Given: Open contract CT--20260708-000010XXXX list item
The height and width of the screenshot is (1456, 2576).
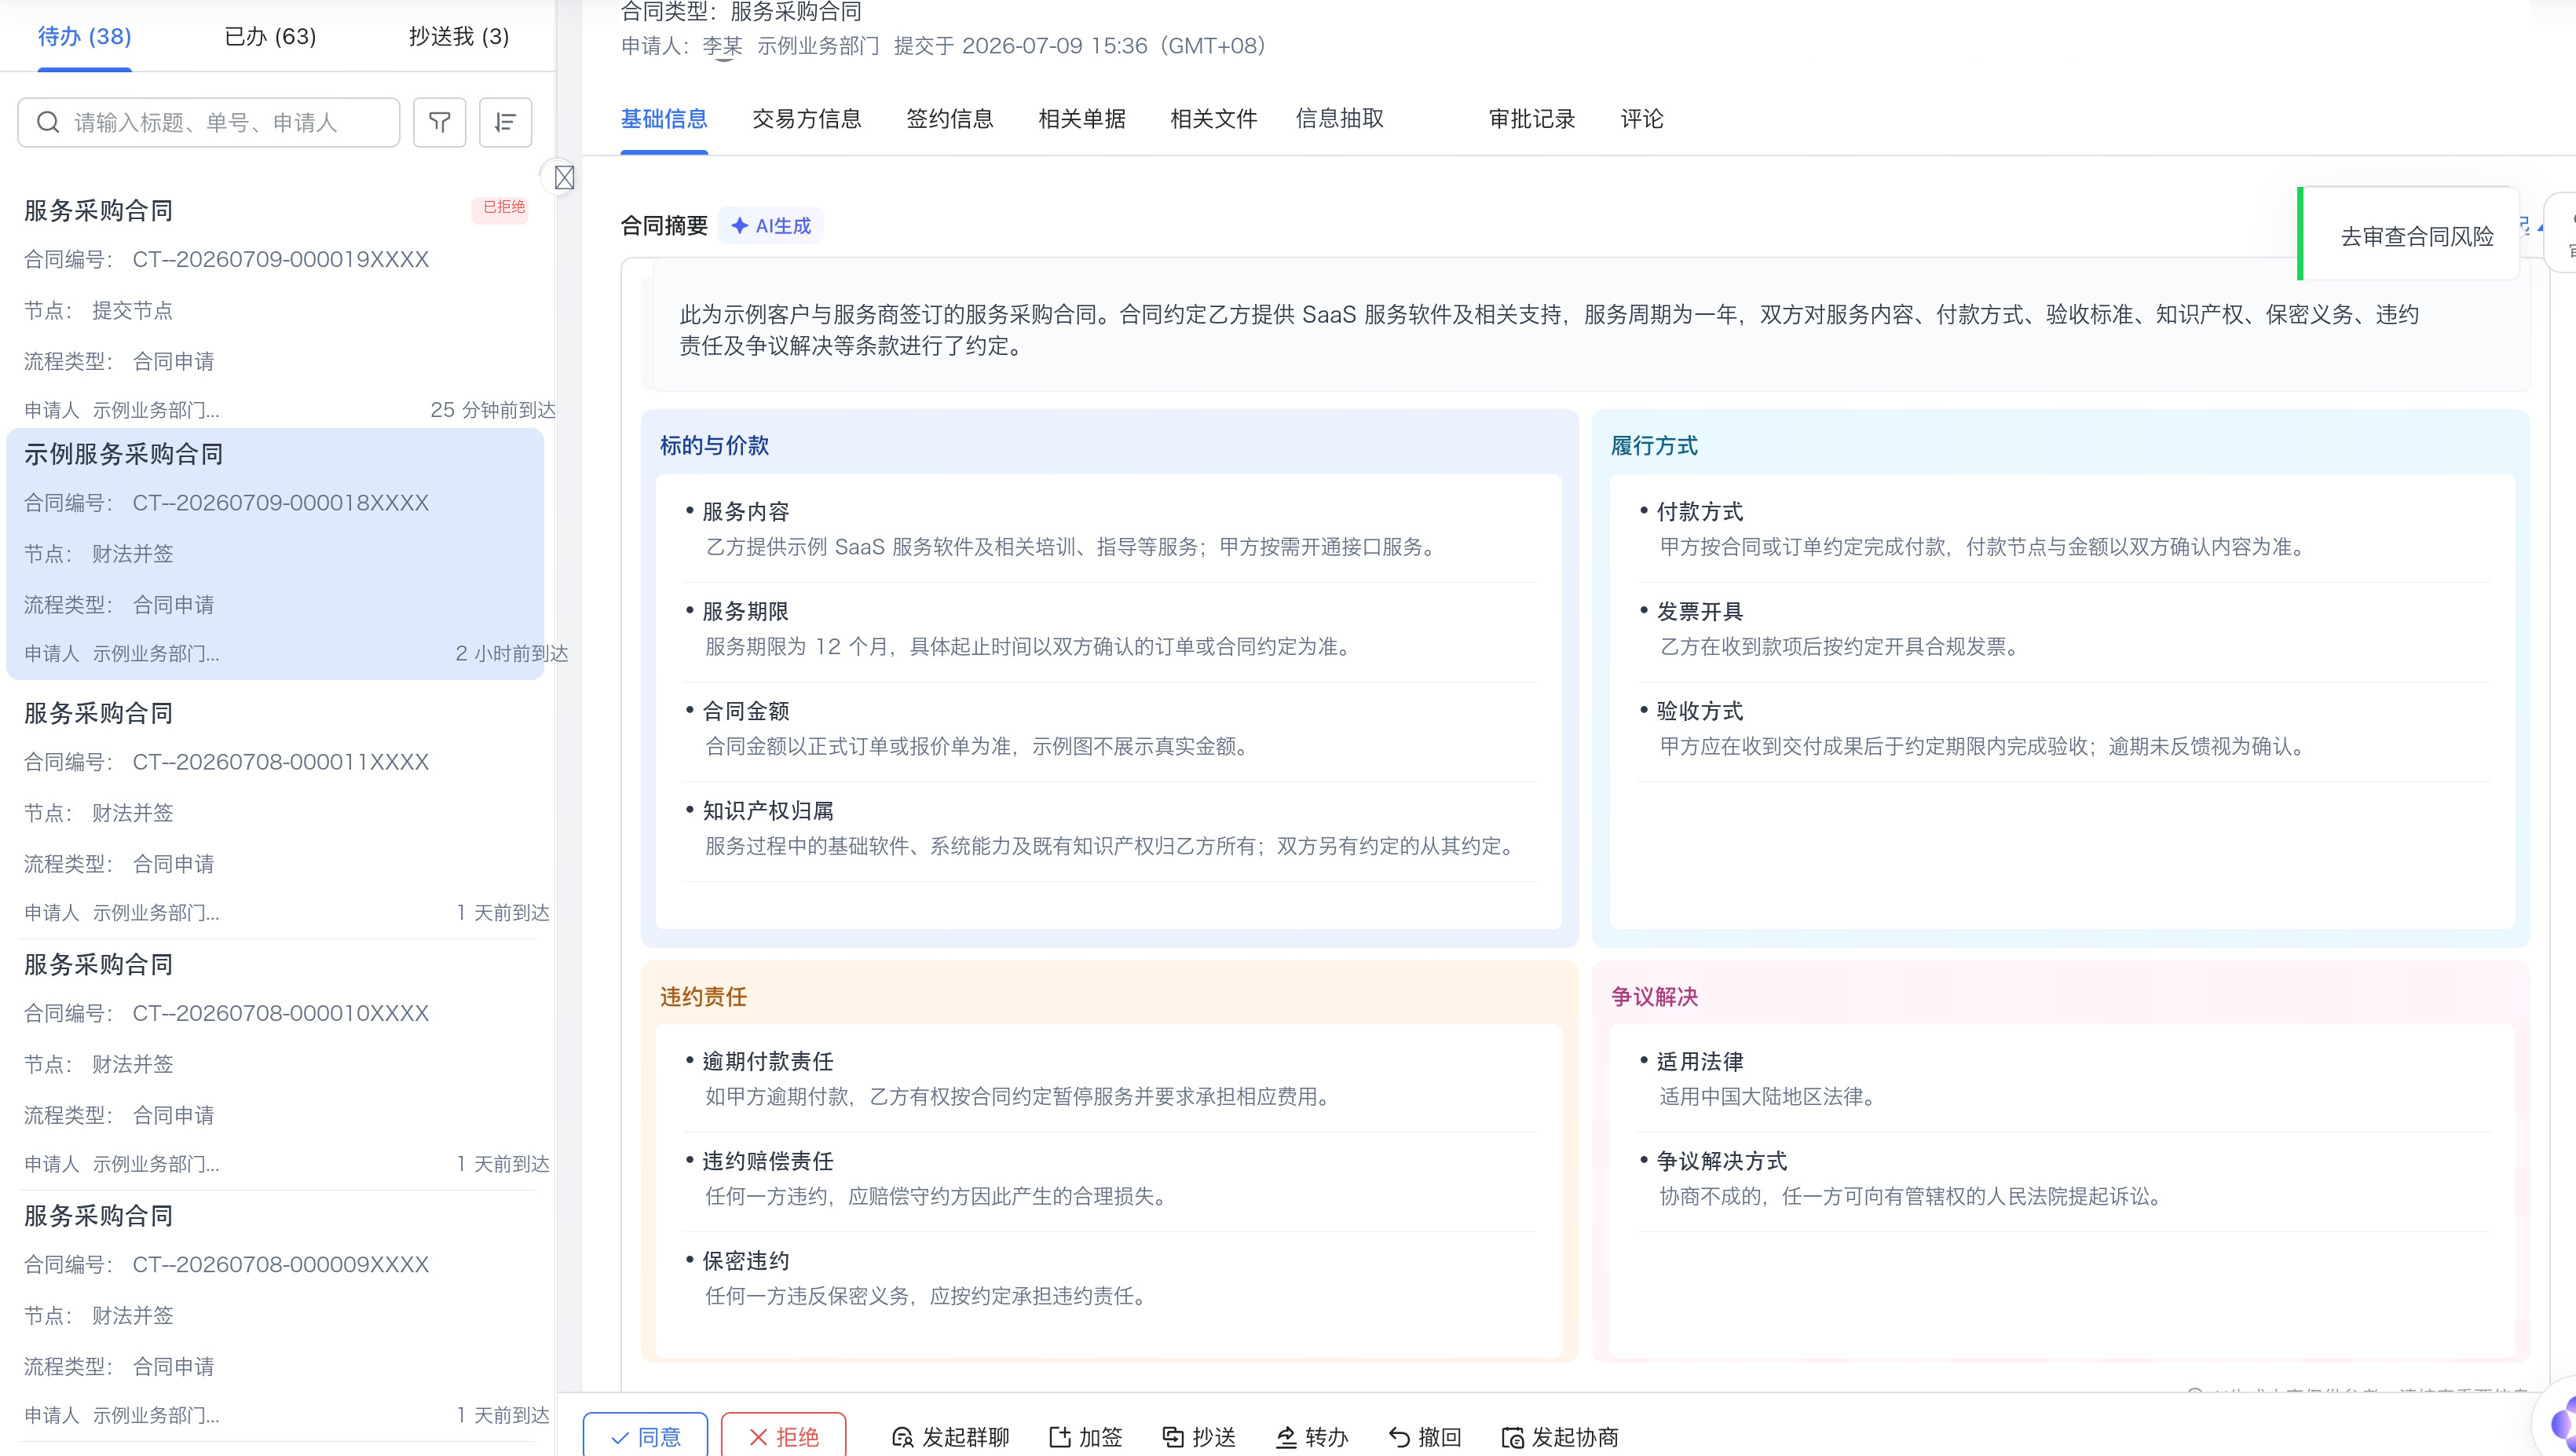Looking at the screenshot, I should tap(275, 1063).
